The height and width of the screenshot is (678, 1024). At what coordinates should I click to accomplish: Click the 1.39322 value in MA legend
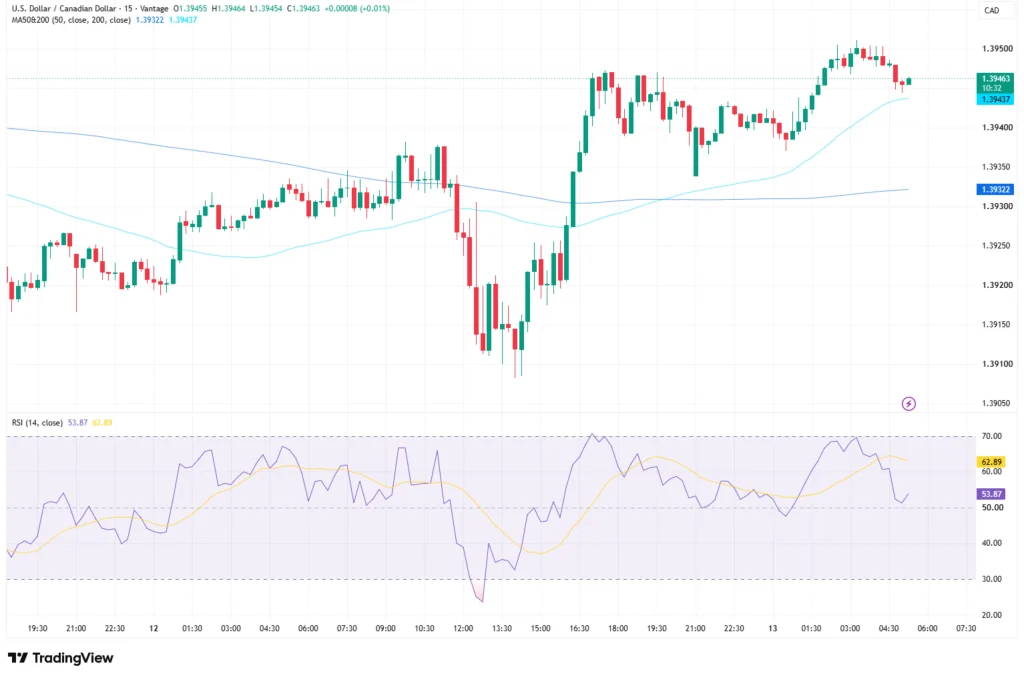coord(150,20)
